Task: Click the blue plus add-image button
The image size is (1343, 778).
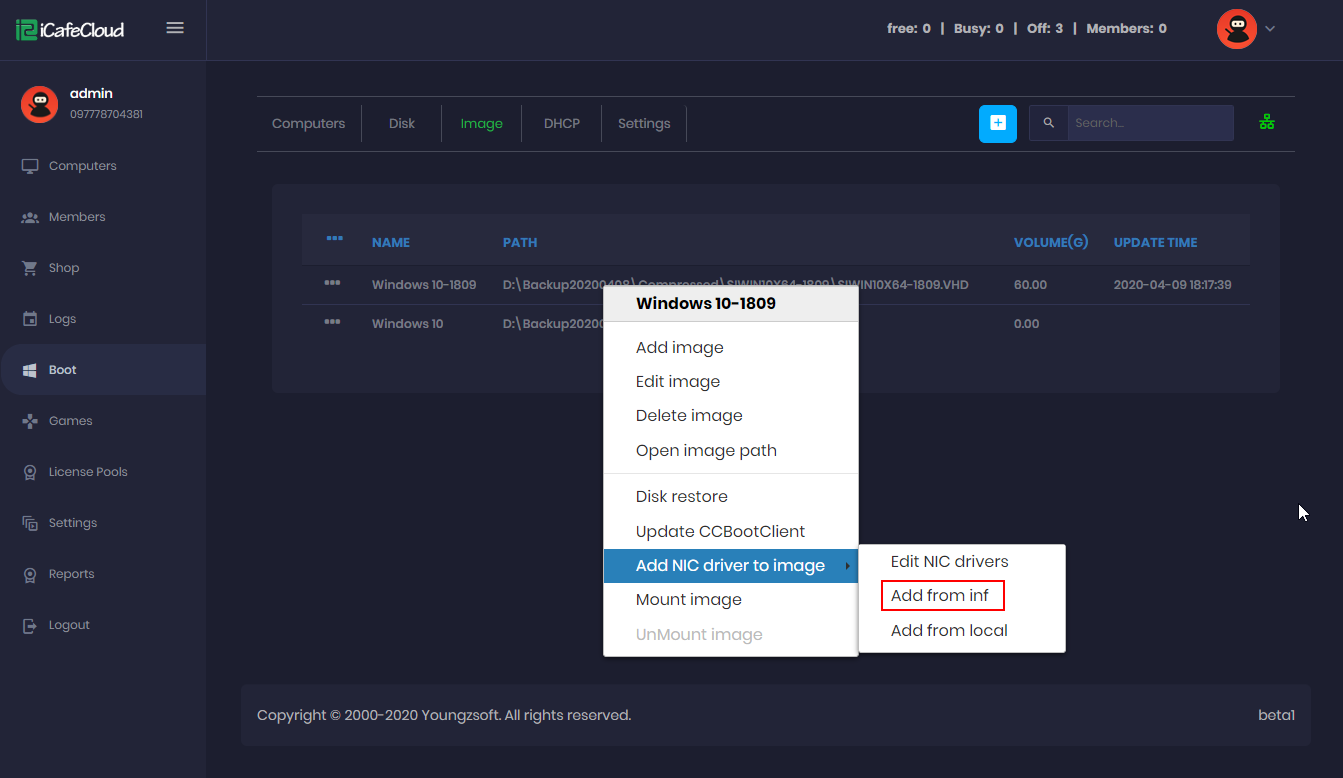Action: [997, 122]
